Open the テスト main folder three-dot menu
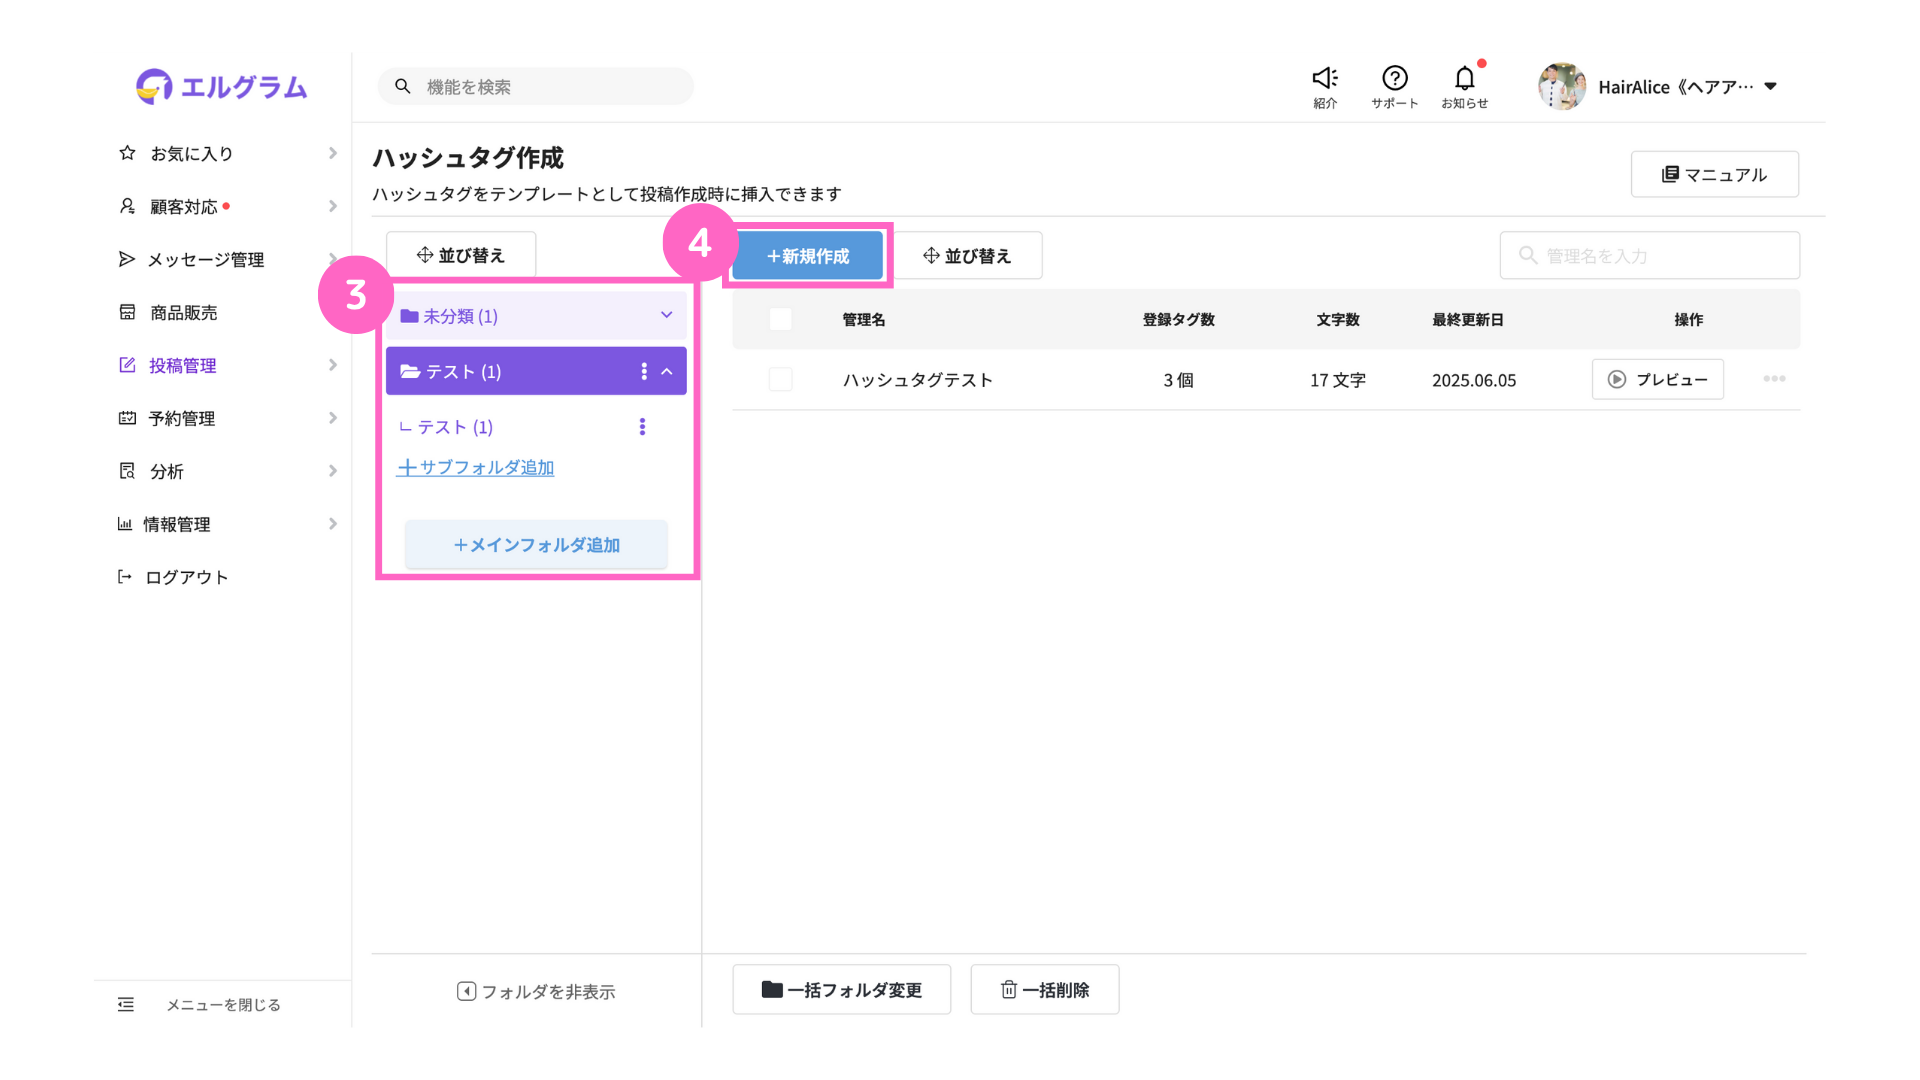This screenshot has width=1920, height=1080. point(644,371)
